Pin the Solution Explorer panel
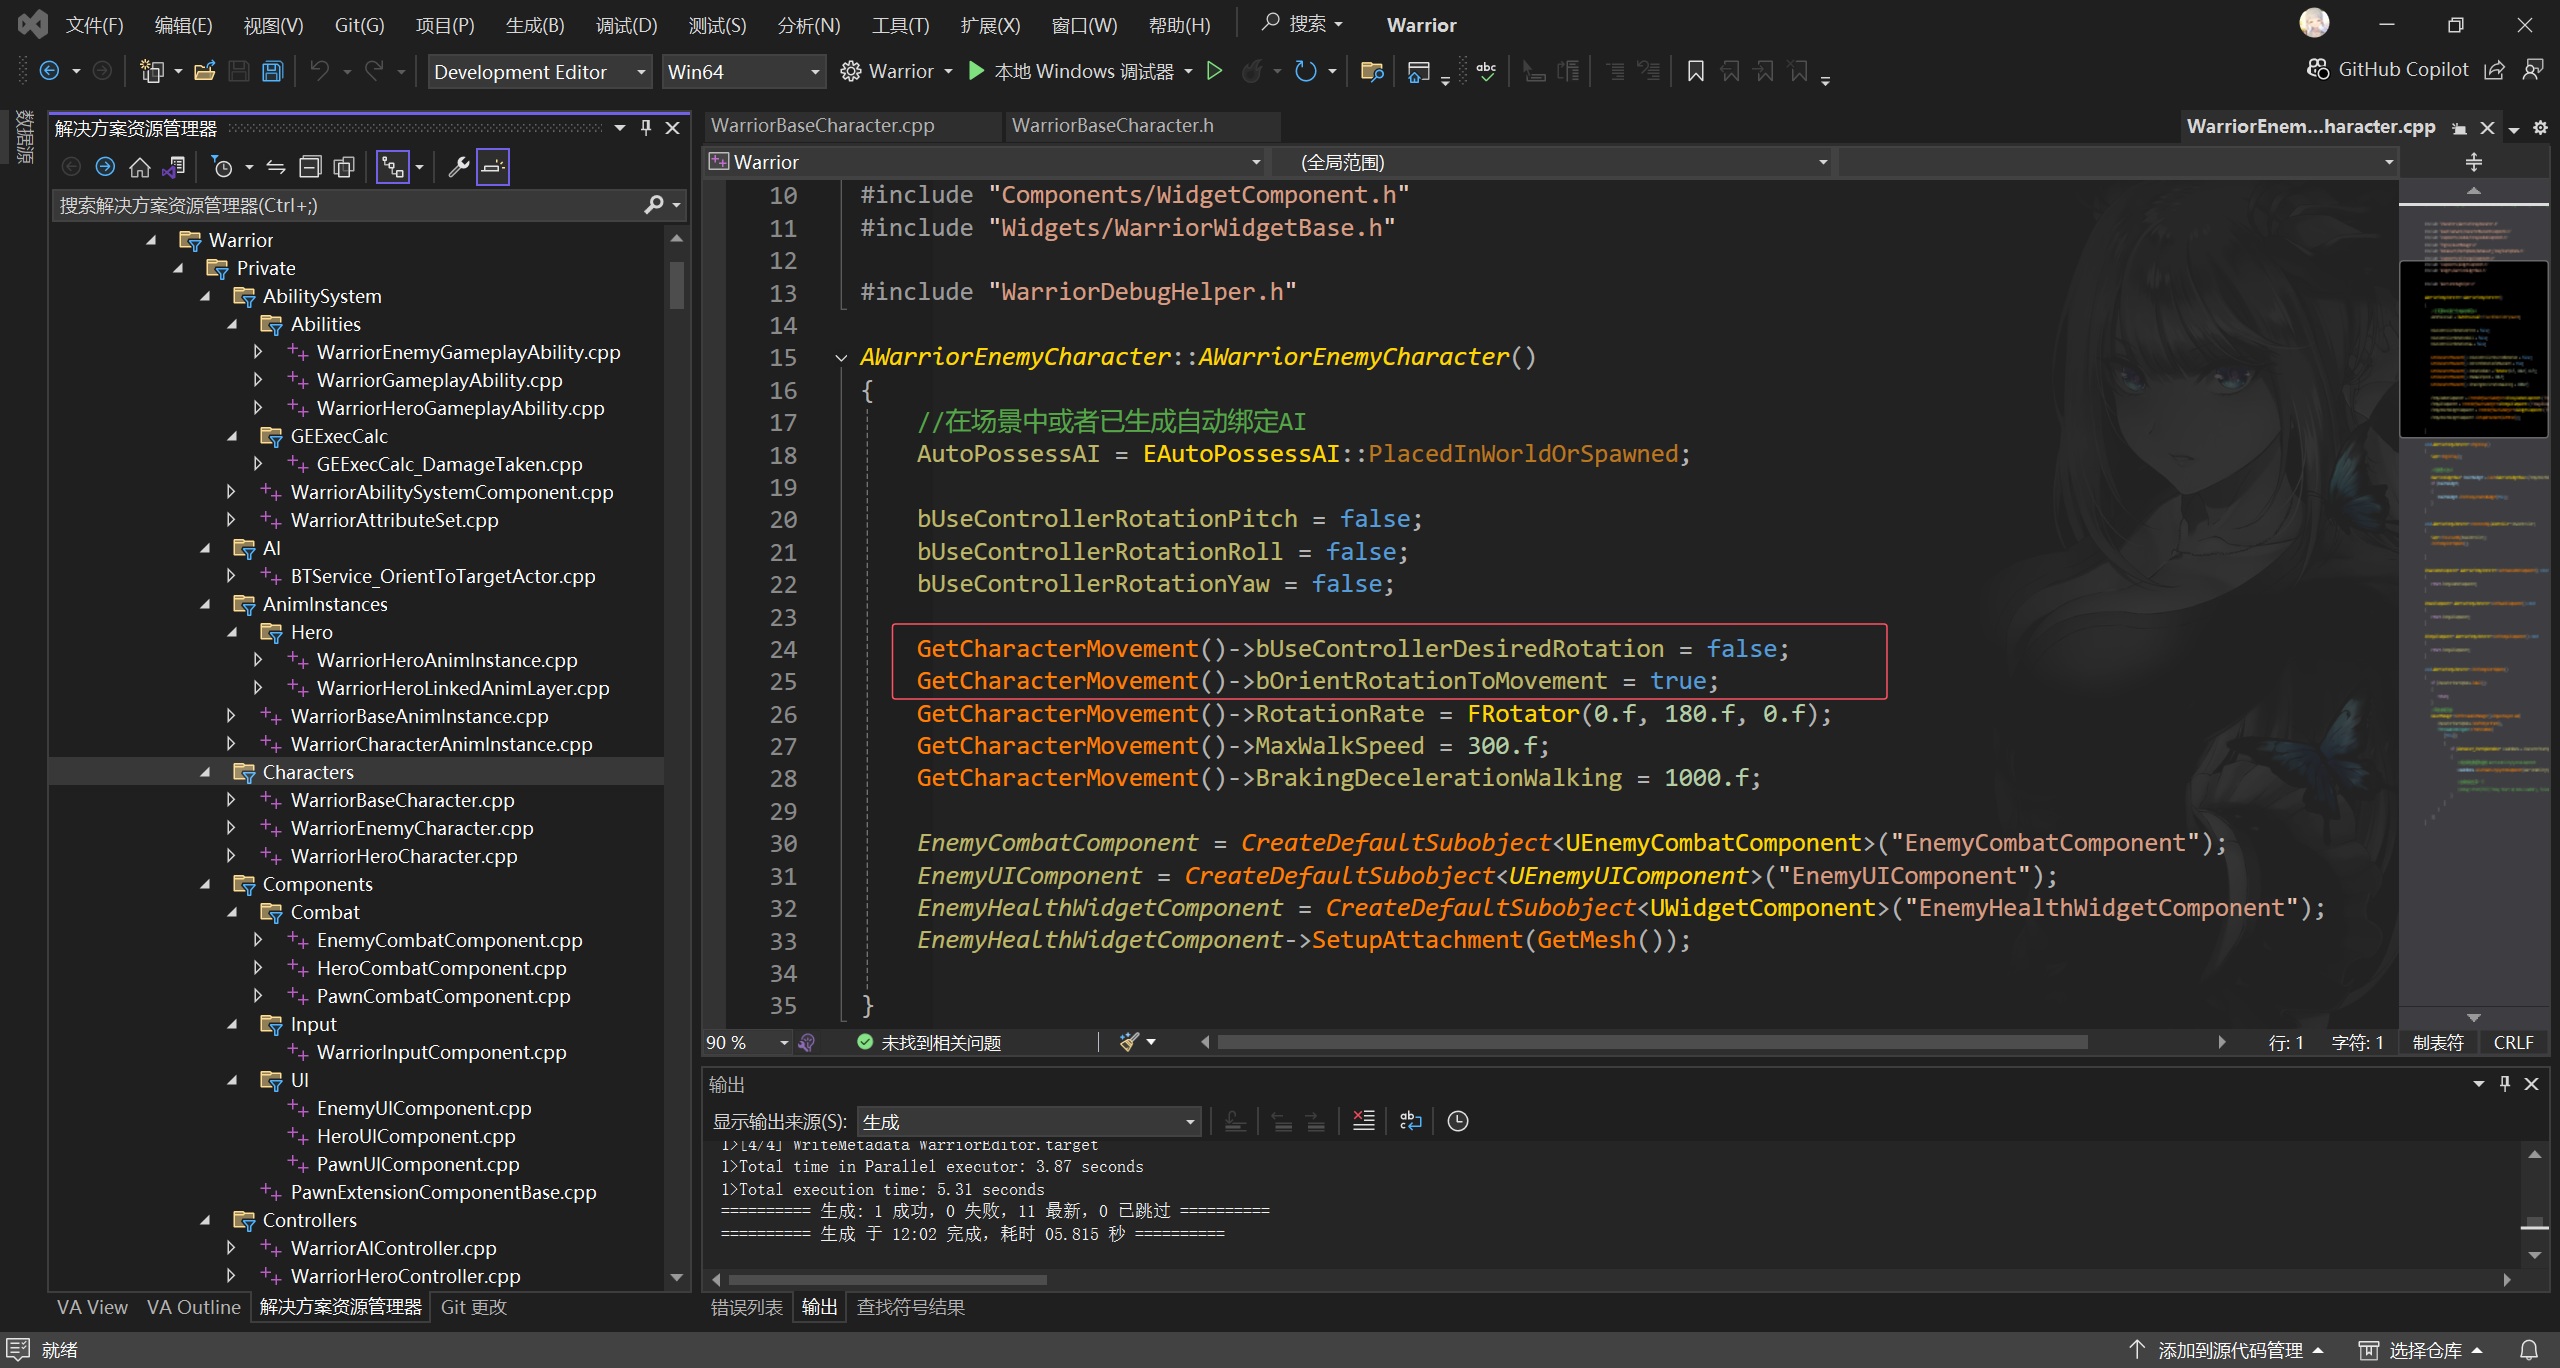The image size is (2560, 1368). point(646,128)
